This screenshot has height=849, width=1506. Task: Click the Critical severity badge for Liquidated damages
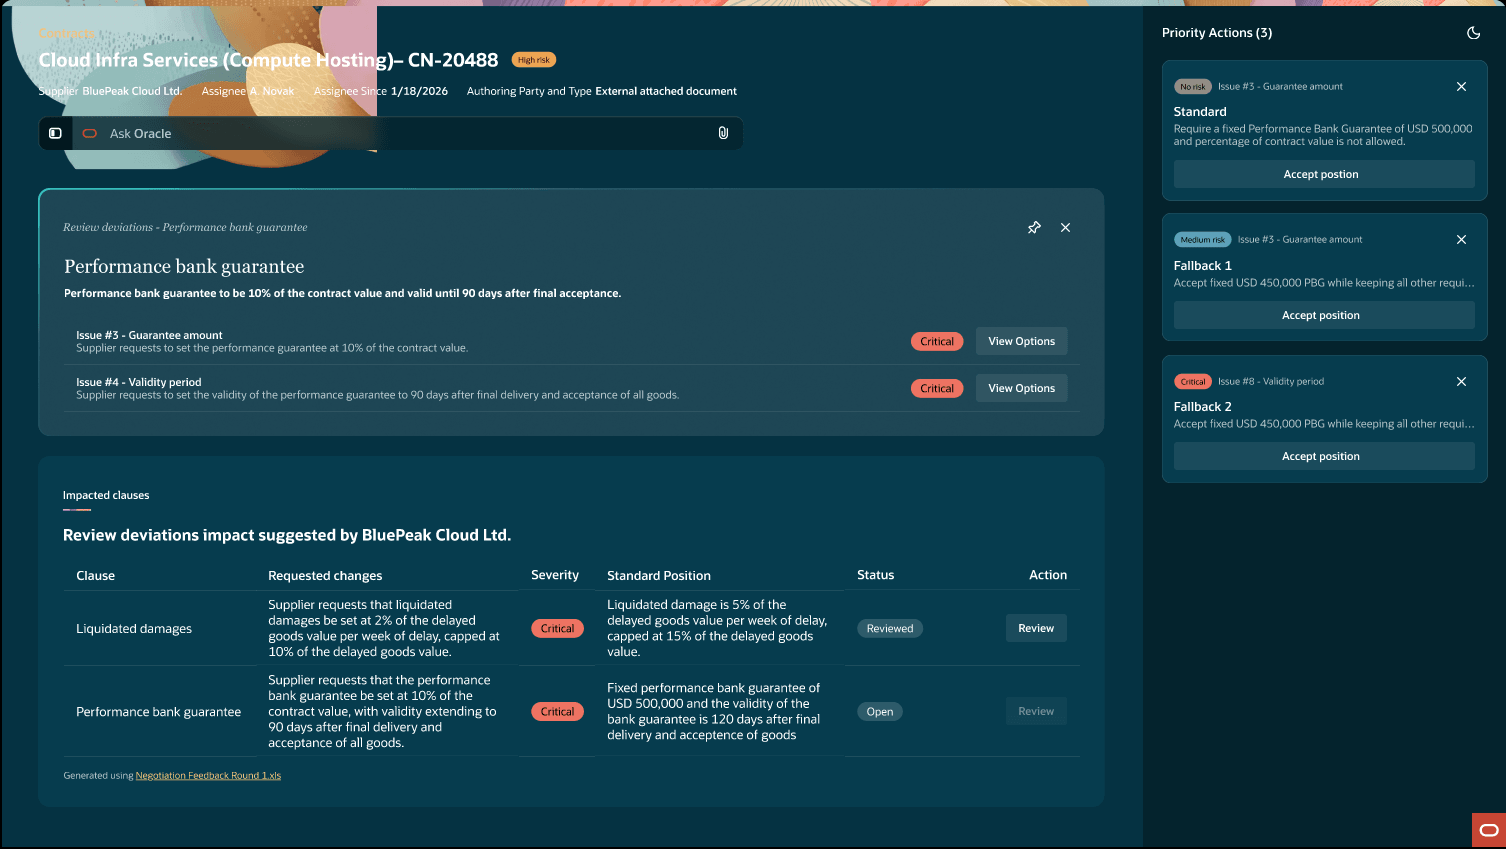pyautogui.click(x=557, y=628)
